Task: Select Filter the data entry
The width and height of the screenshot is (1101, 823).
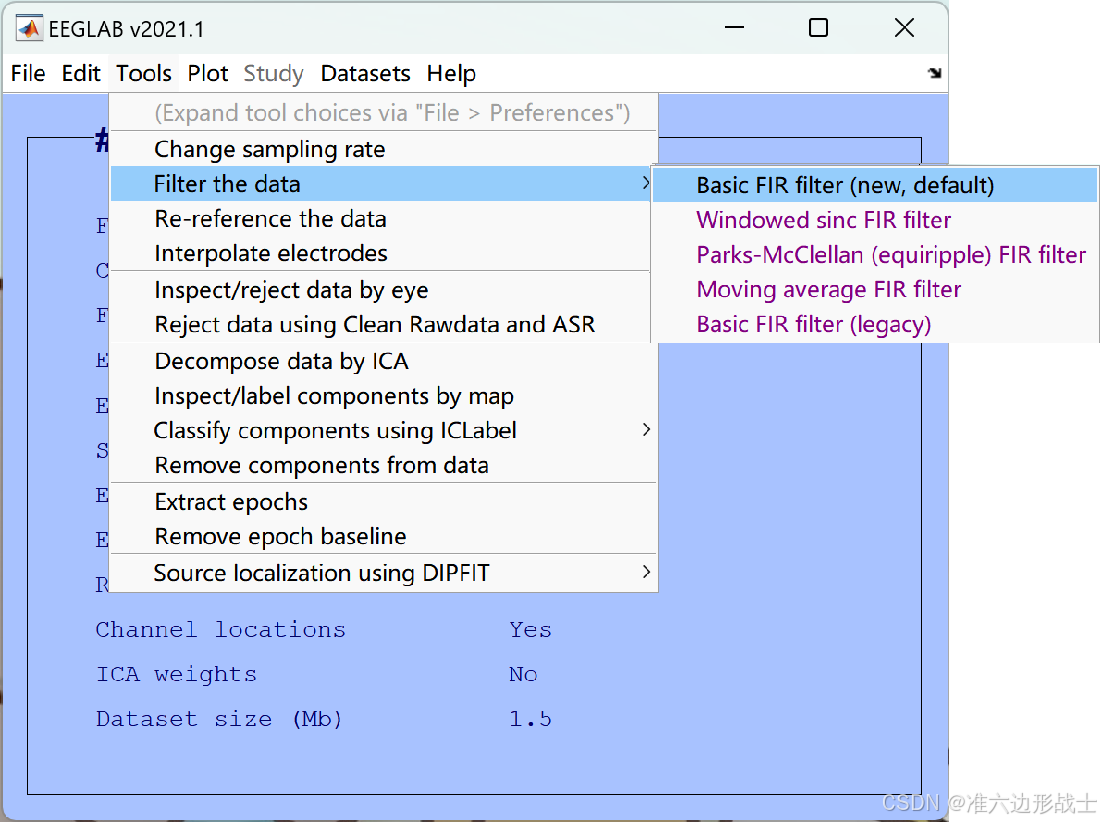Action: click(x=383, y=184)
